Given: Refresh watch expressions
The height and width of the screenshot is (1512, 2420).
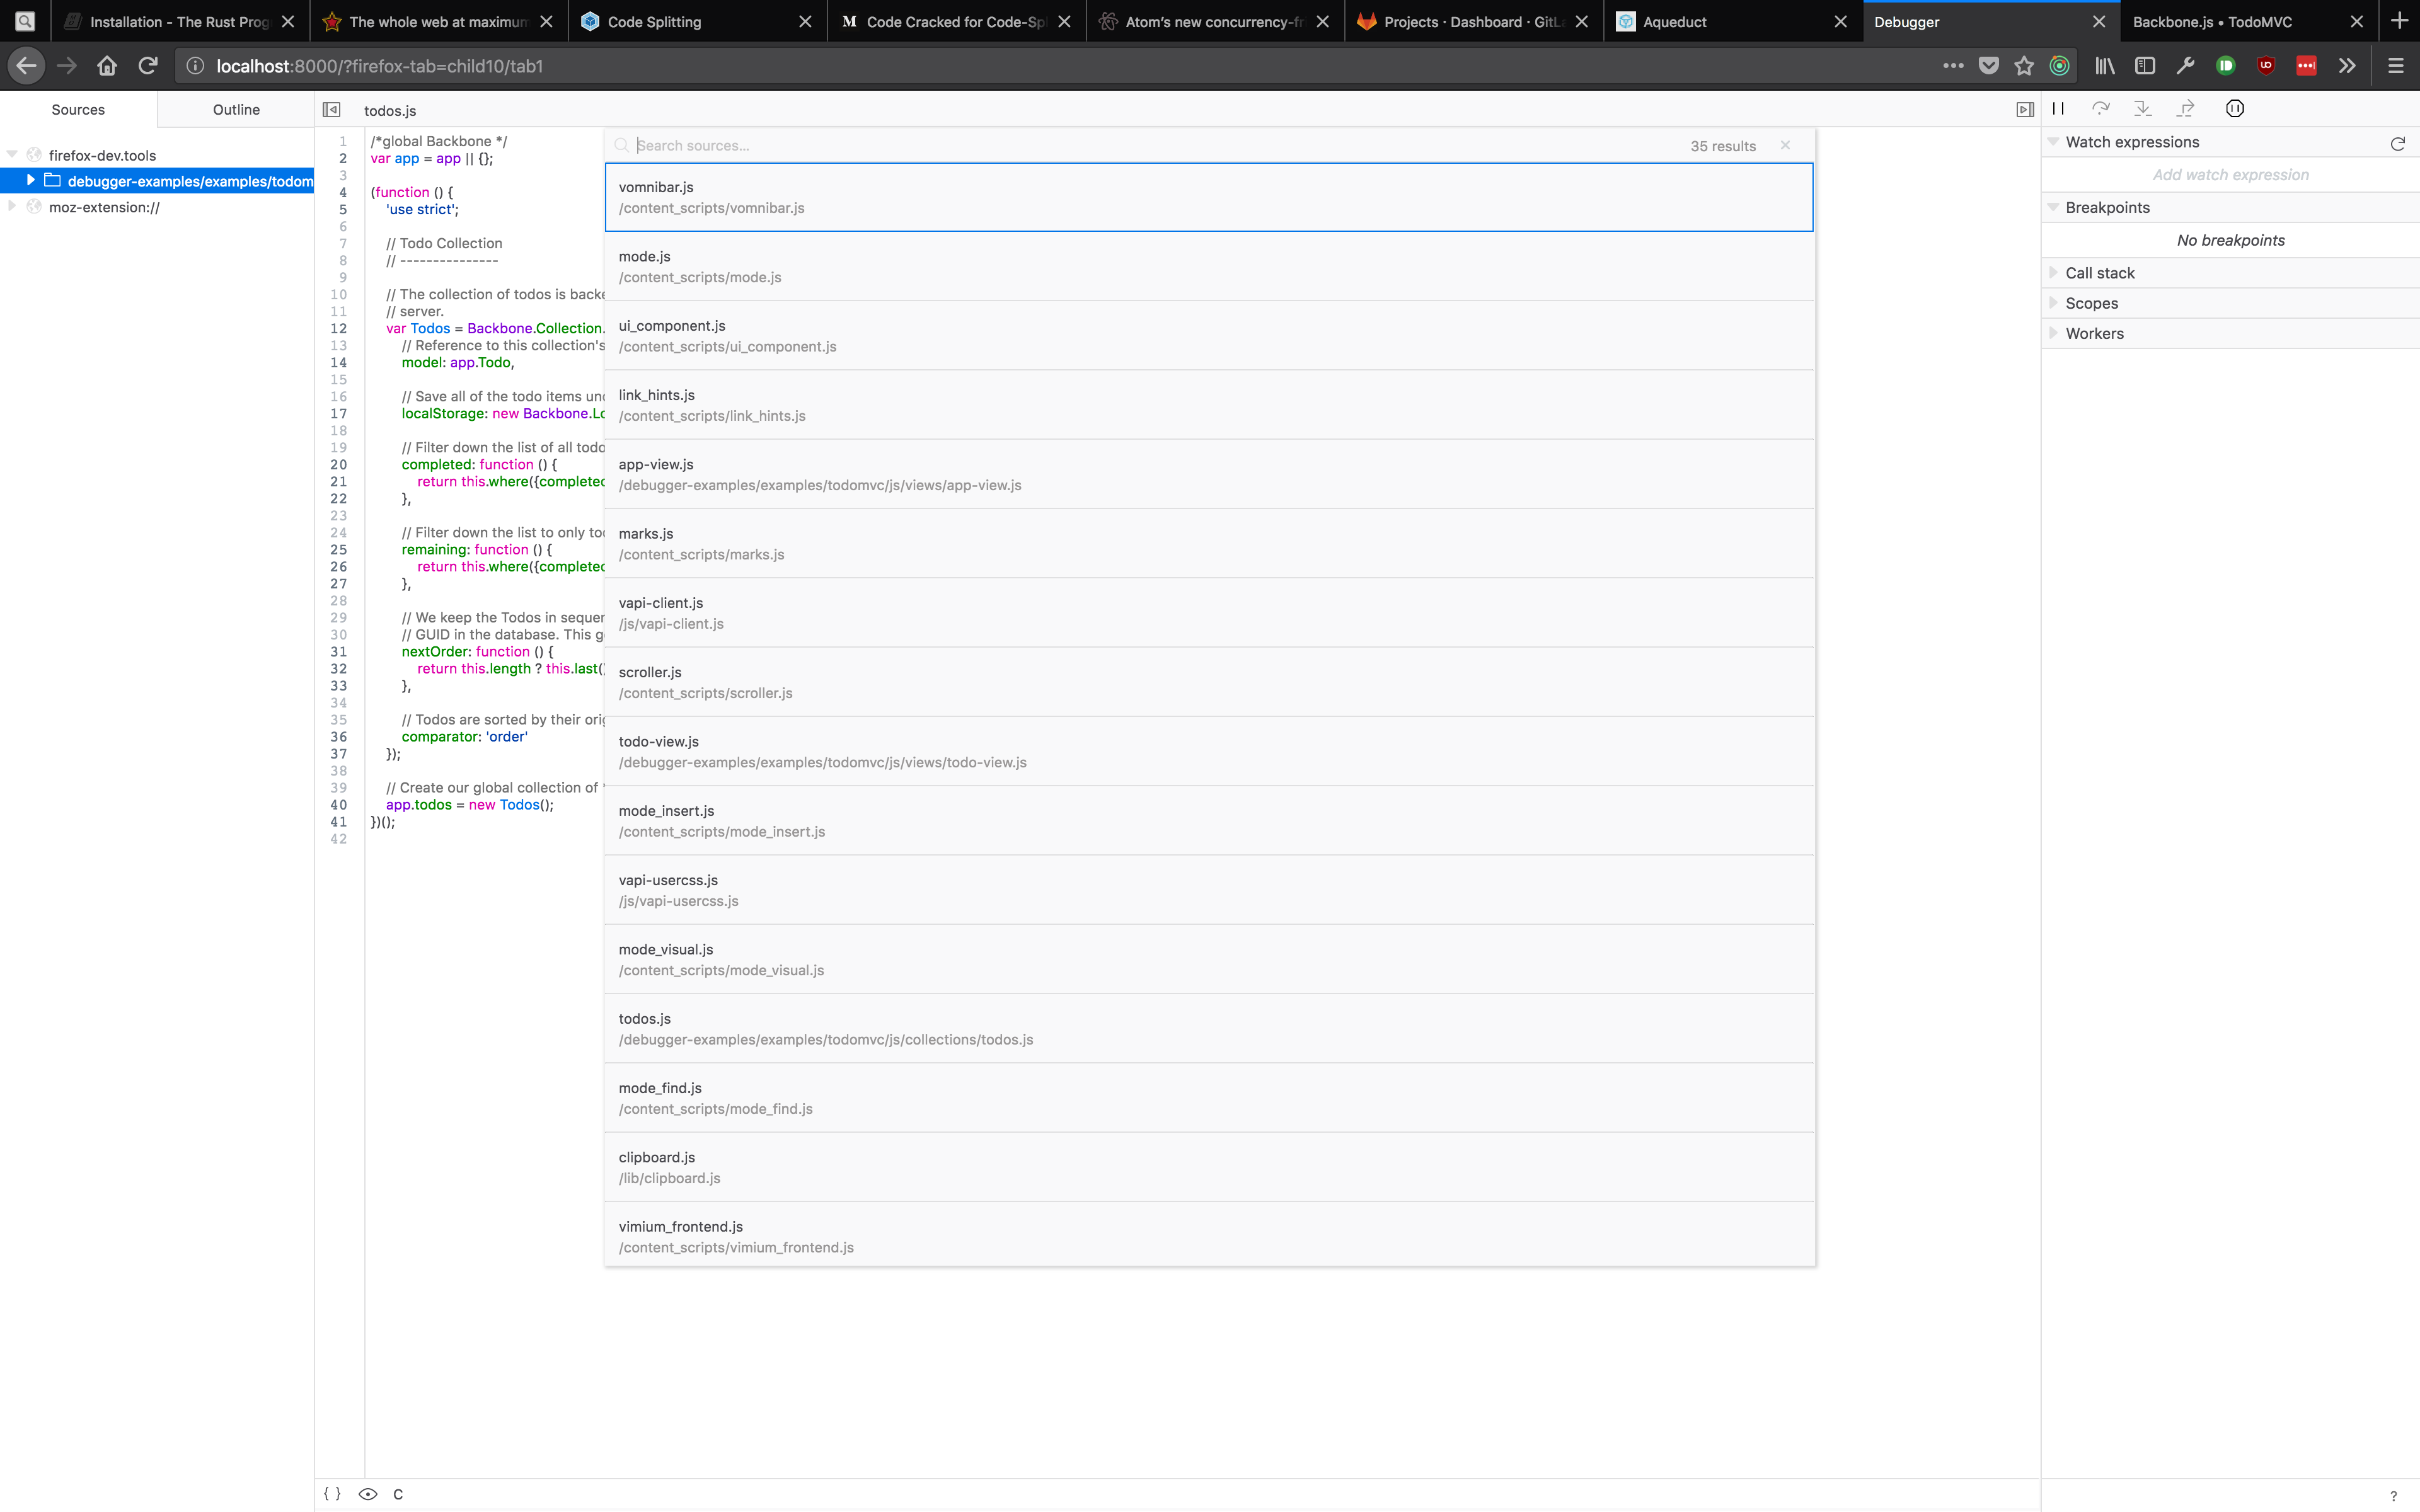Looking at the screenshot, I should pos(2397,143).
